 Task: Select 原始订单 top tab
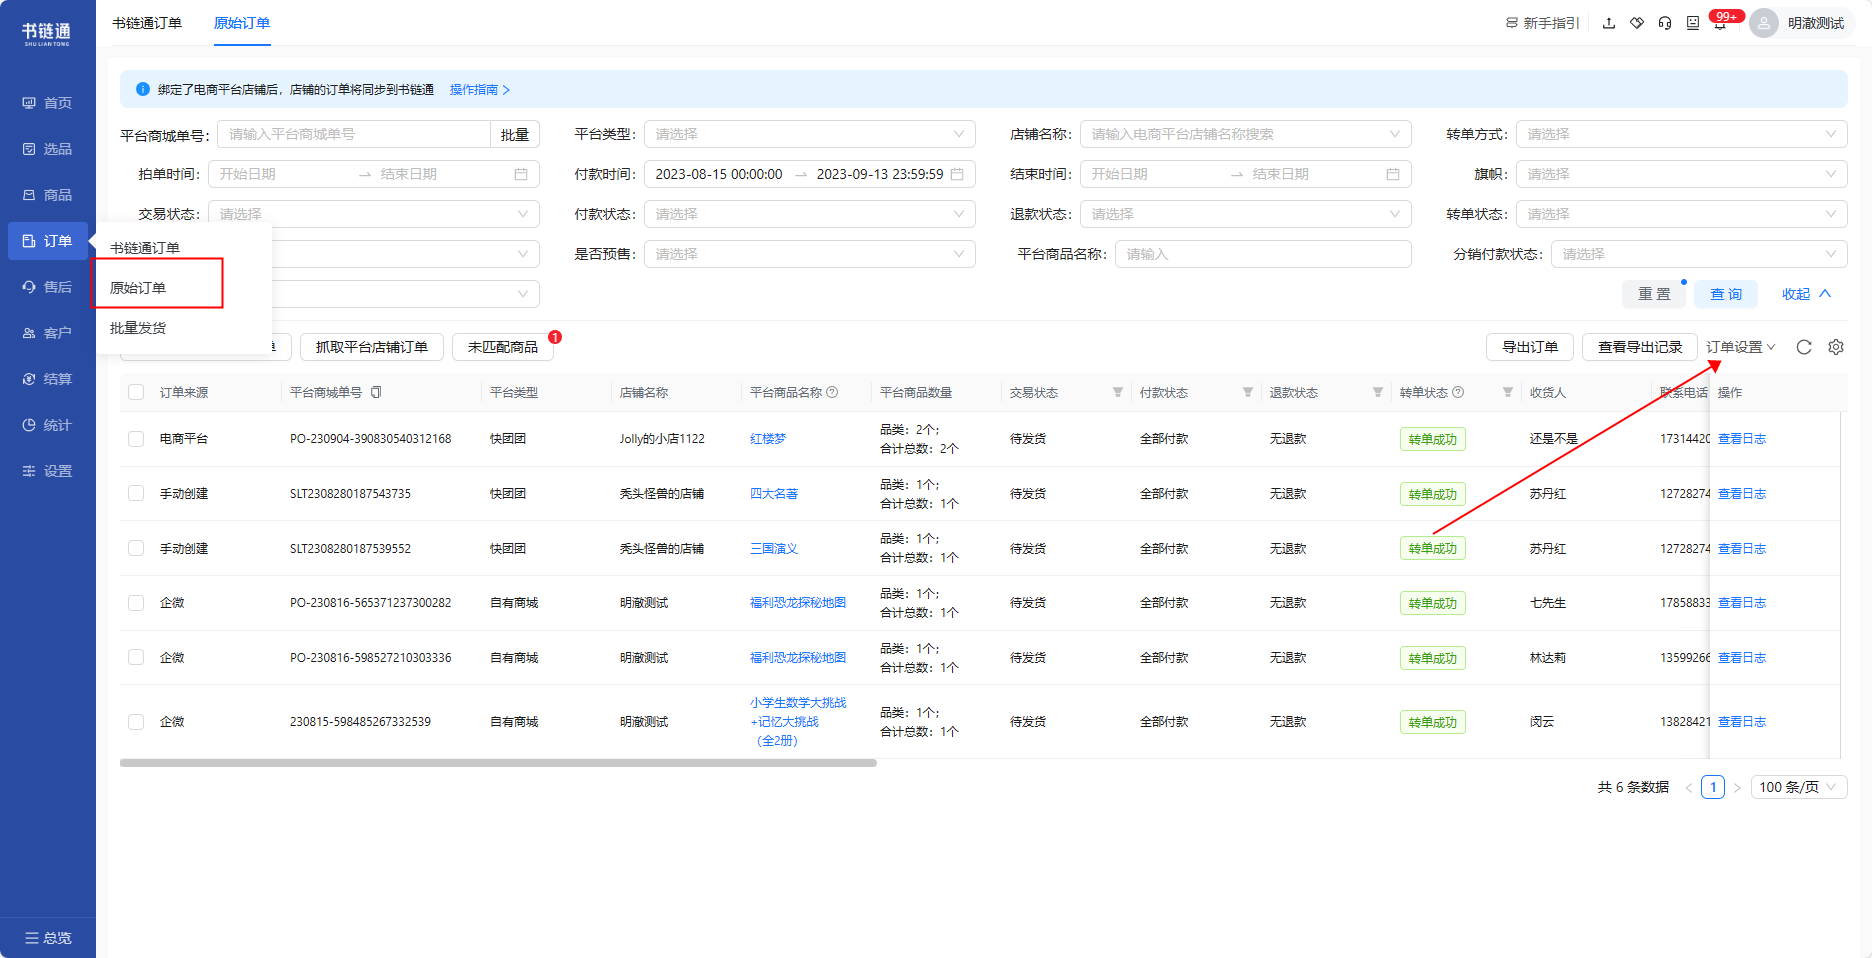(x=242, y=23)
